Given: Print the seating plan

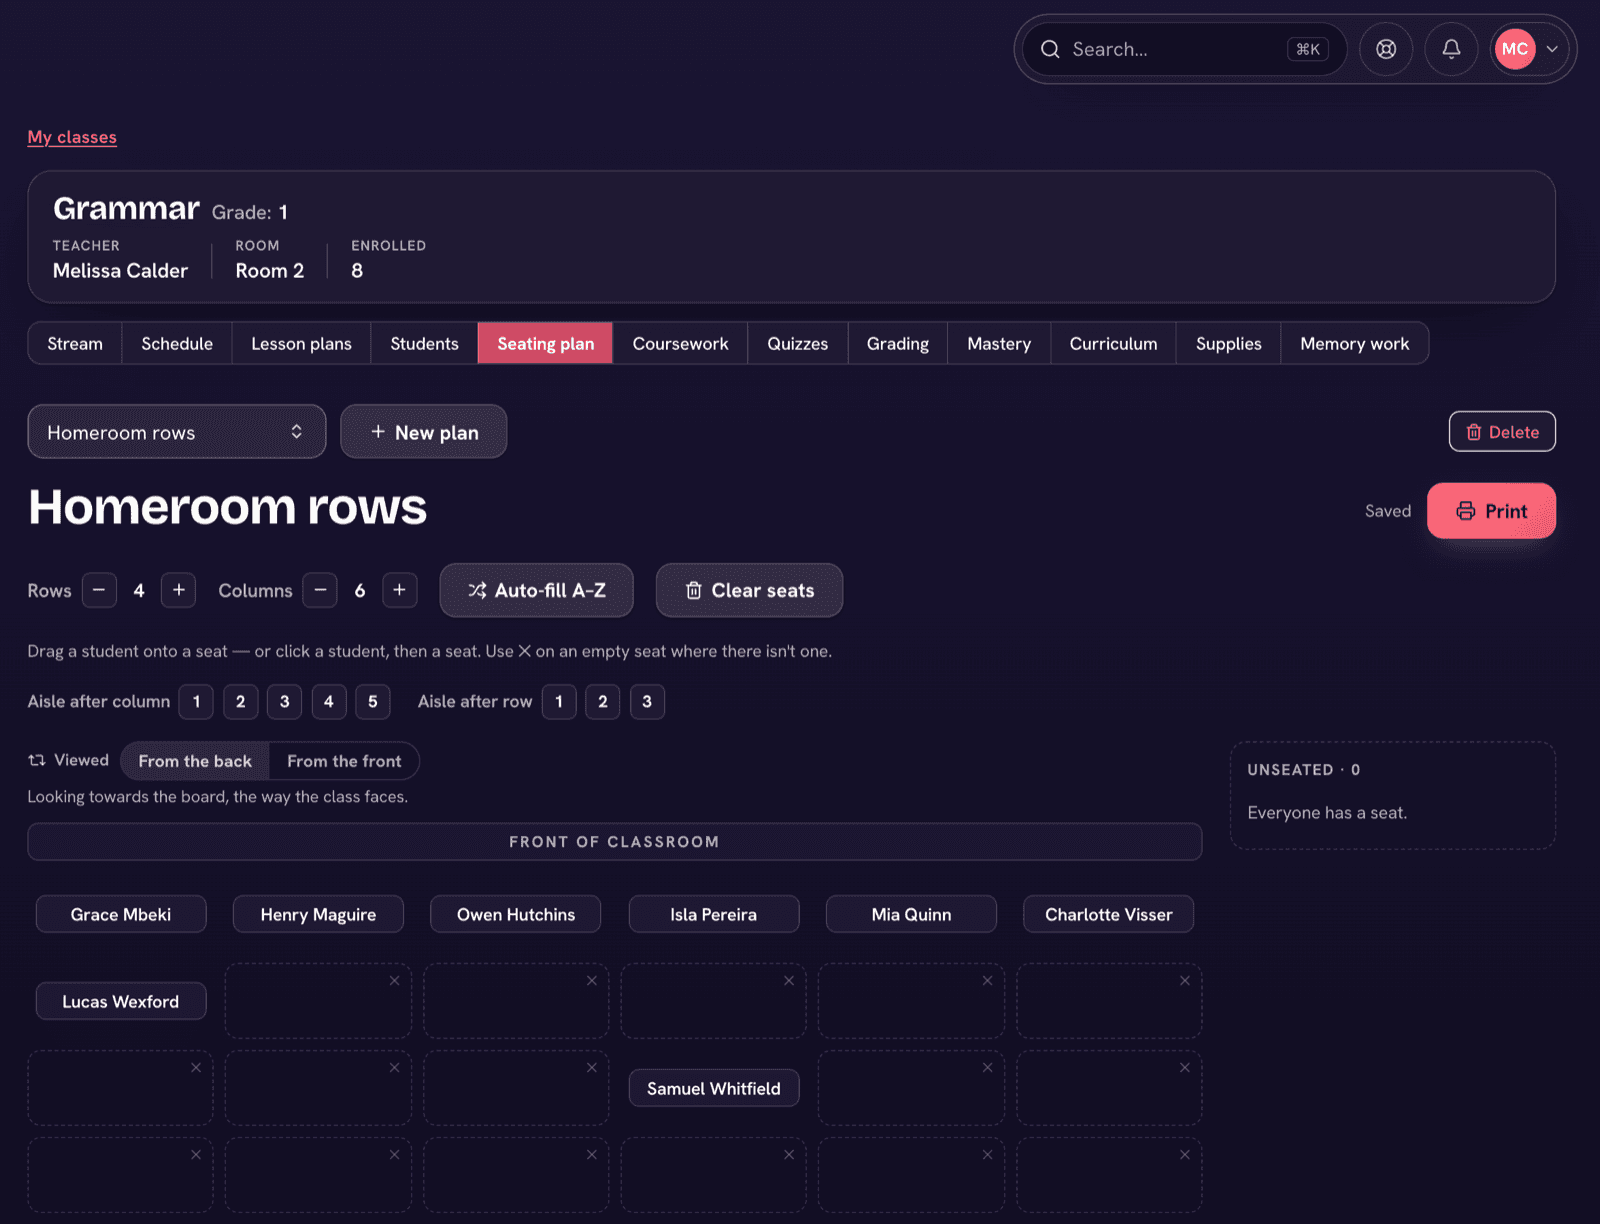Looking at the screenshot, I should (1491, 511).
